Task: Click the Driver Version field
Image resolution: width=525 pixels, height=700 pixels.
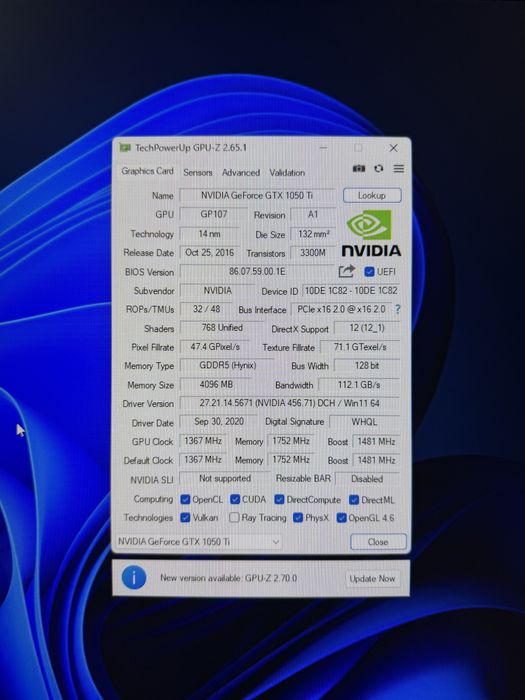Action: (289, 403)
